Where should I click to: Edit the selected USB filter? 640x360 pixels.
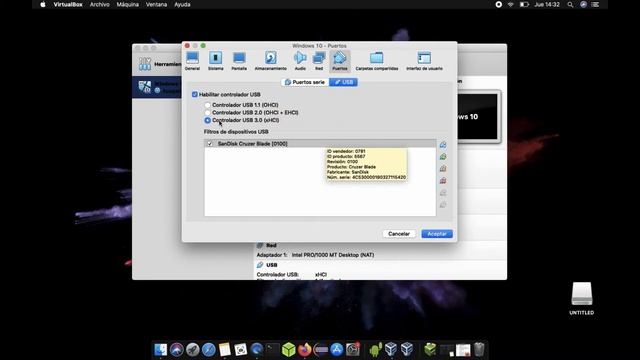click(443, 169)
